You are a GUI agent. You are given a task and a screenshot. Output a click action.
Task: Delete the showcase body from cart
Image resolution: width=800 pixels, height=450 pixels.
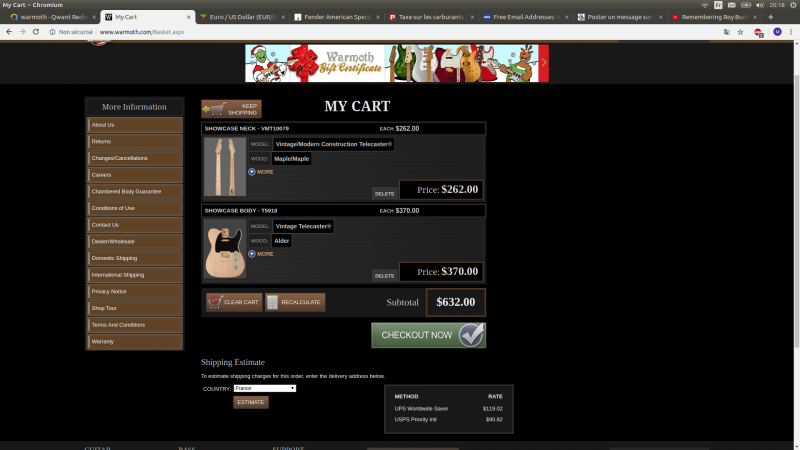coord(384,275)
